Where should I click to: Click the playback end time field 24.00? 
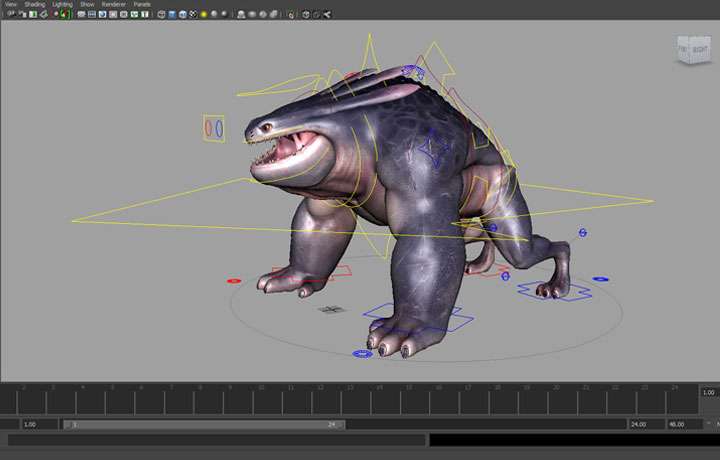(646, 424)
